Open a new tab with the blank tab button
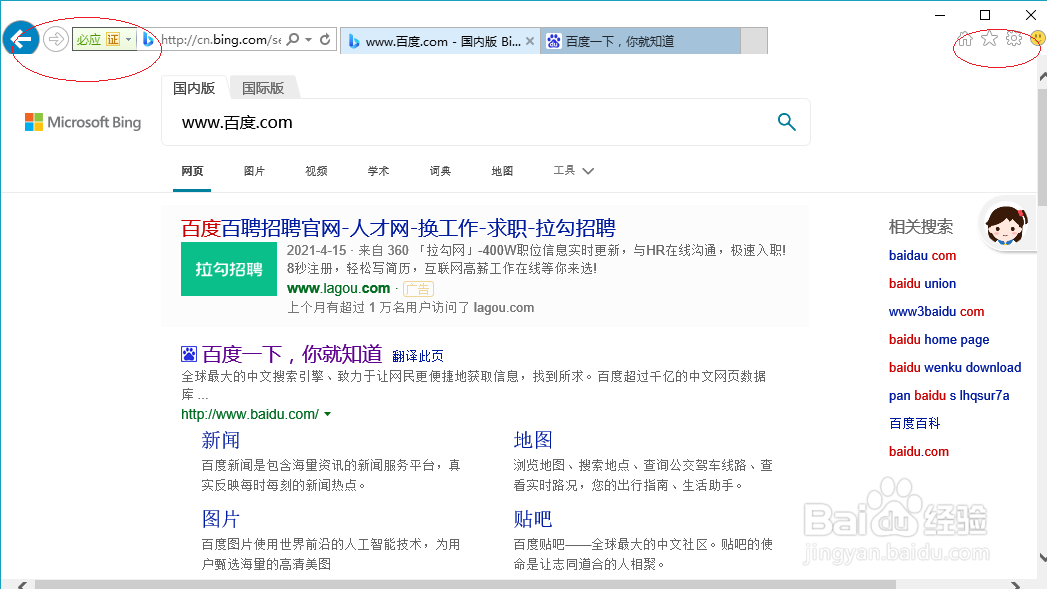This screenshot has height=589, width=1047. pyautogui.click(x=755, y=41)
